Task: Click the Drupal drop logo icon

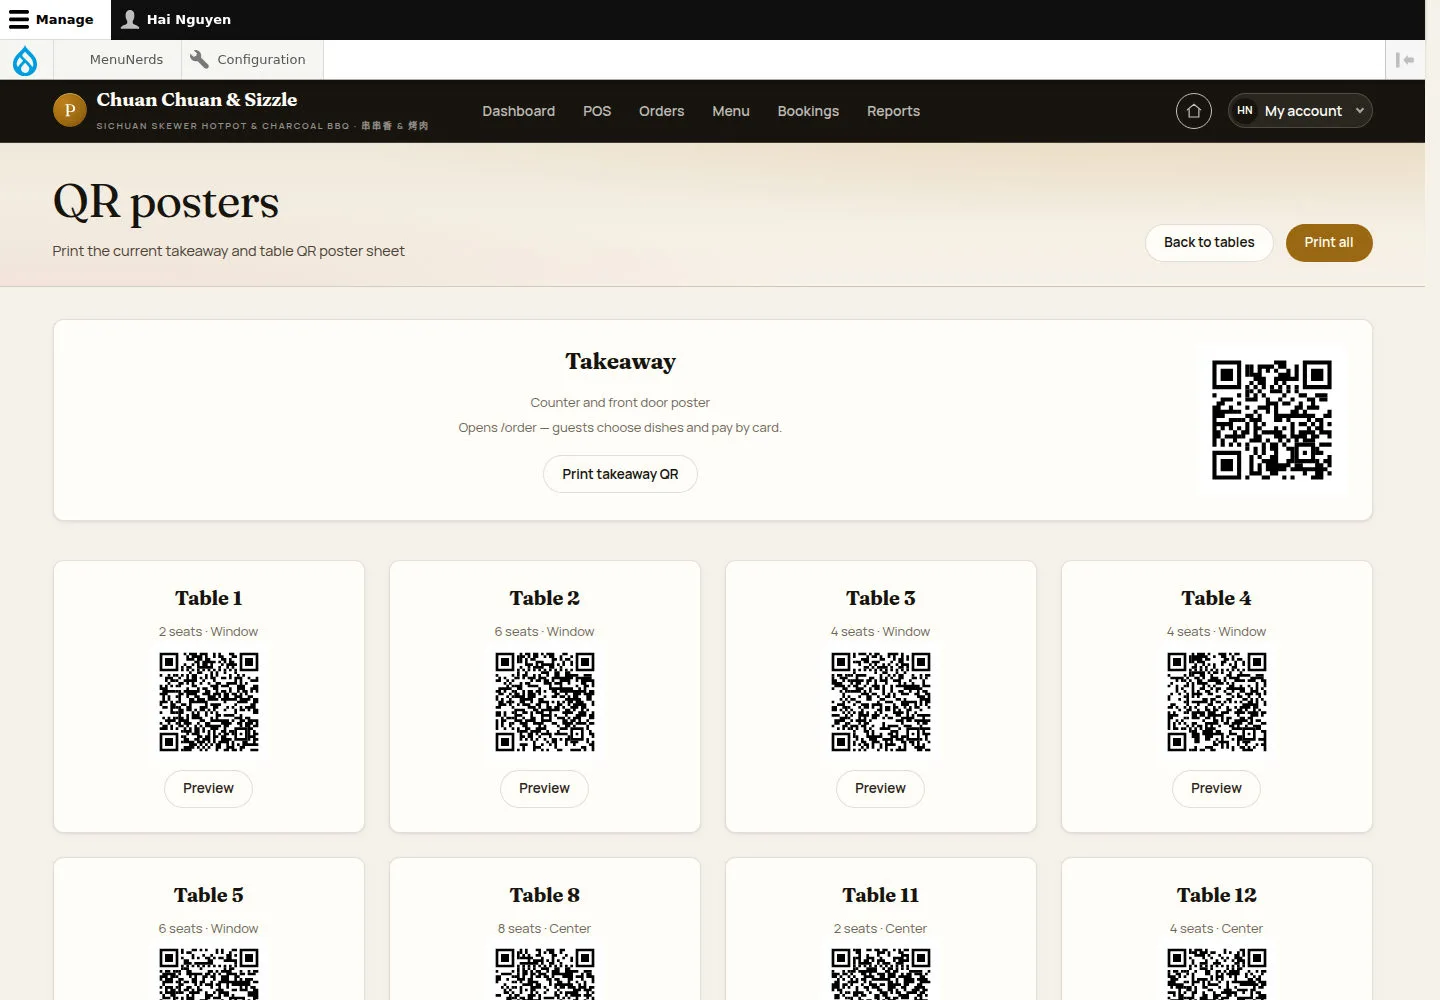Action: pyautogui.click(x=25, y=60)
